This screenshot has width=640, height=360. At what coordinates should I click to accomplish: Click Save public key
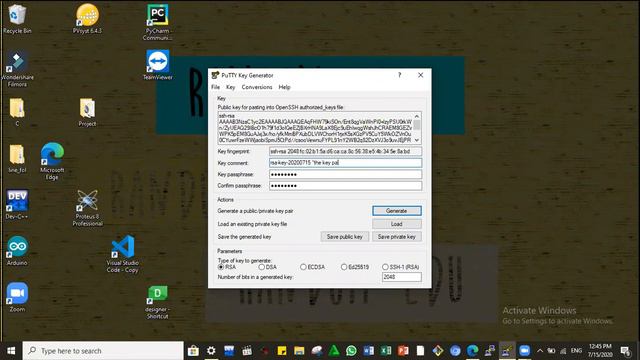(345, 237)
